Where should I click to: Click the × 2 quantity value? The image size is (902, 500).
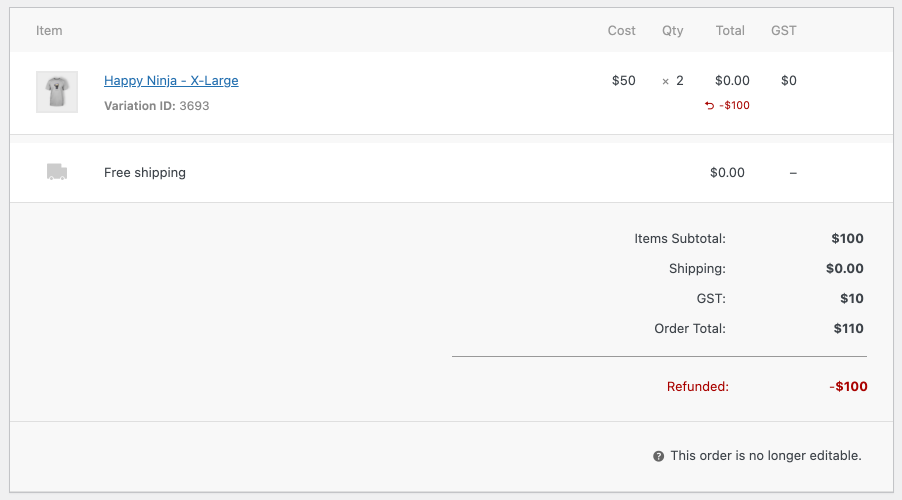click(673, 81)
